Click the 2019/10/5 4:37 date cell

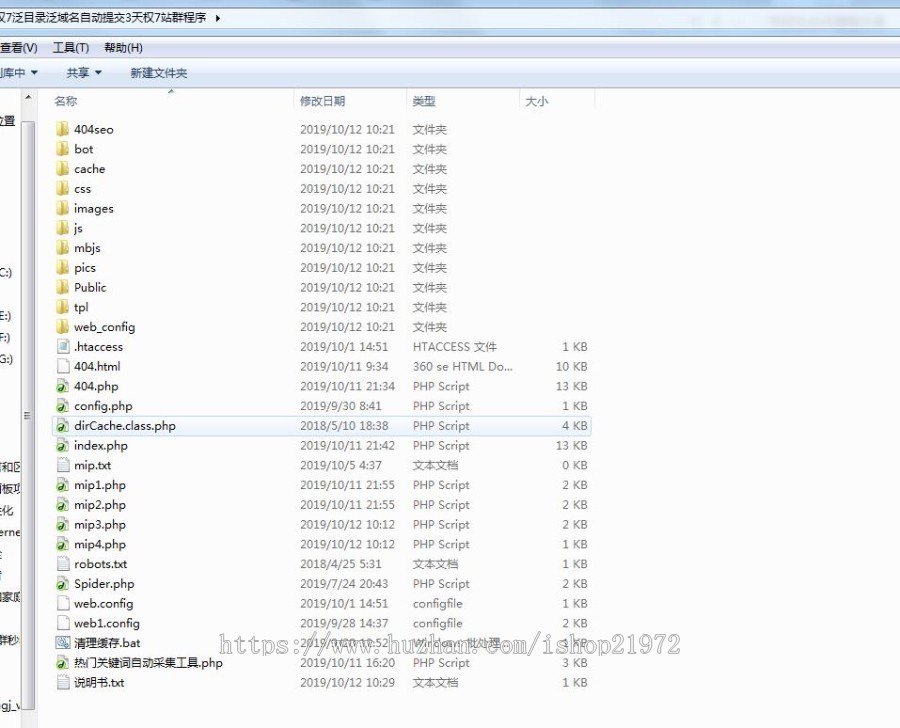[340, 465]
